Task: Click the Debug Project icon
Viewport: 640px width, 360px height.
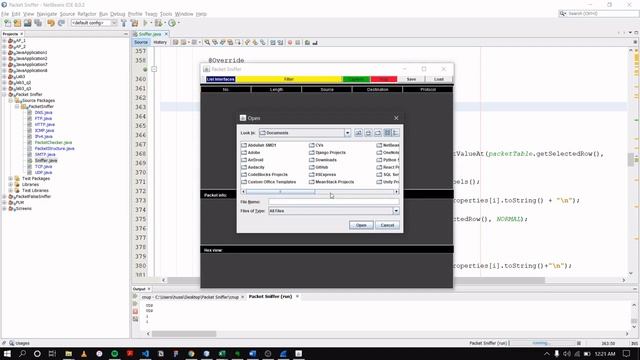Action: point(158,23)
